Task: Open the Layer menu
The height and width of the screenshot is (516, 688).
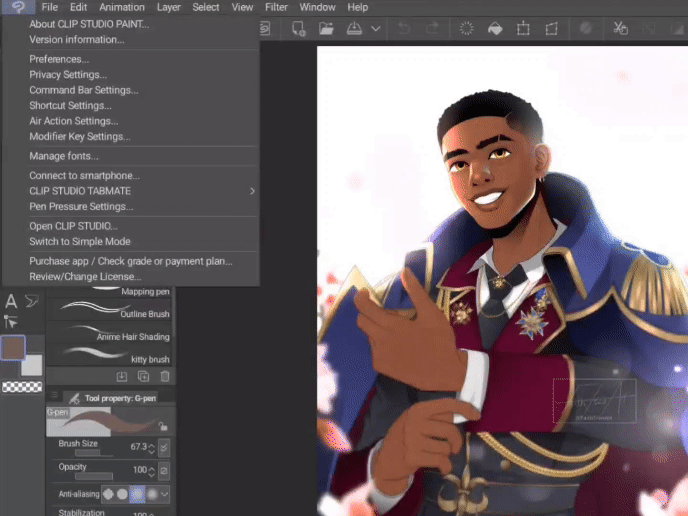Action: (x=169, y=7)
